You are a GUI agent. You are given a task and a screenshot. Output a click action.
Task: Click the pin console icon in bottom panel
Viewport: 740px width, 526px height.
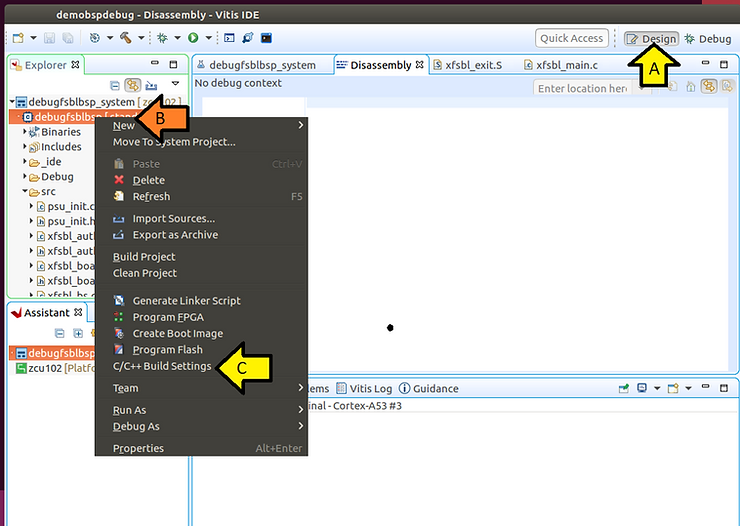tap(624, 388)
